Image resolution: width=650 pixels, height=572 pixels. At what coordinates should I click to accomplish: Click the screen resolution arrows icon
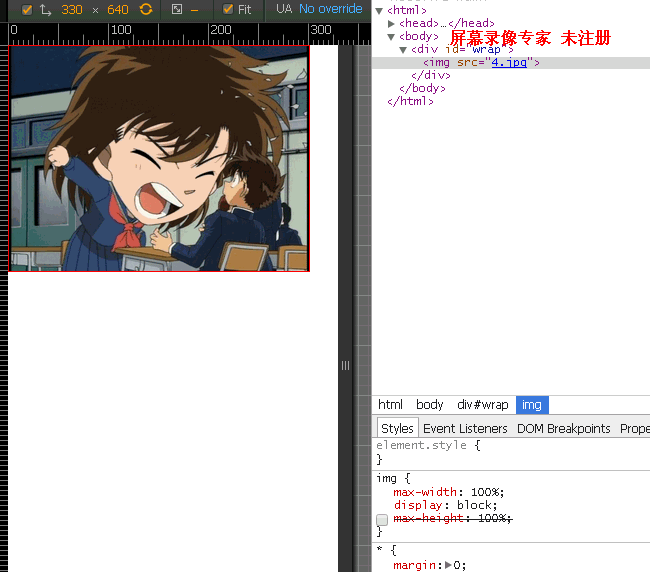pos(45,10)
